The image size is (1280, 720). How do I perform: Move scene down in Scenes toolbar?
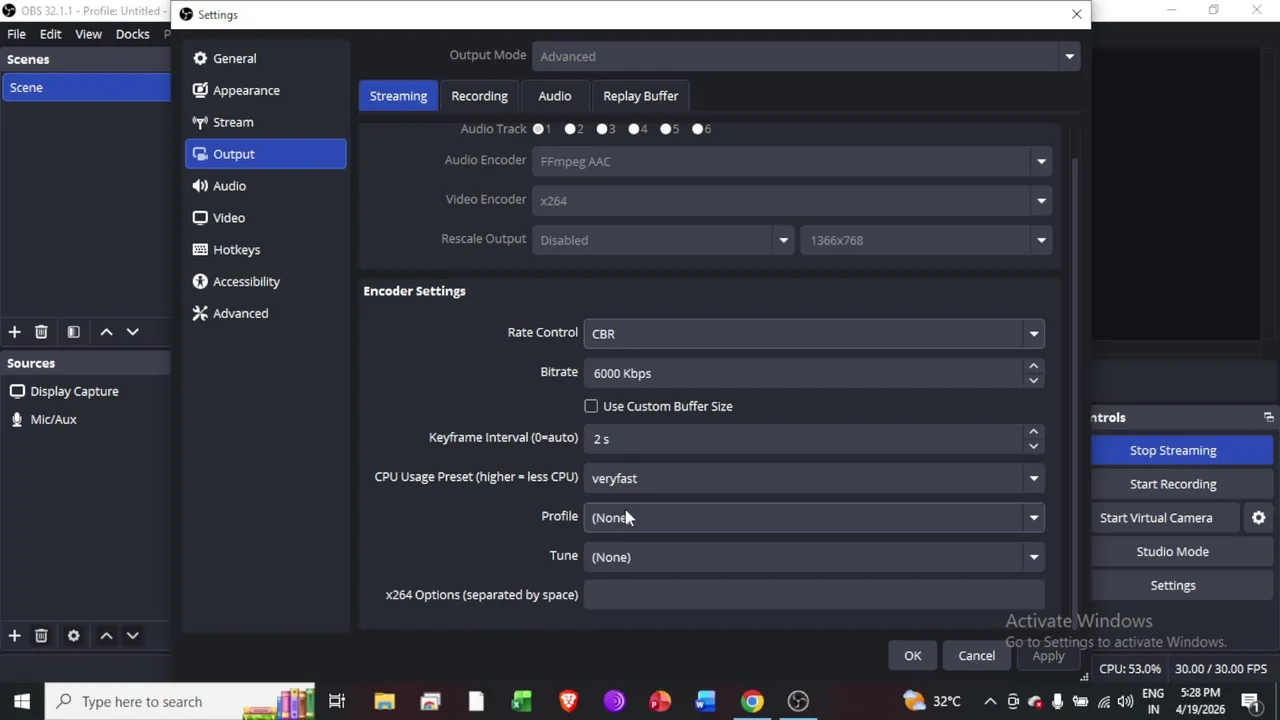pyautogui.click(x=132, y=332)
